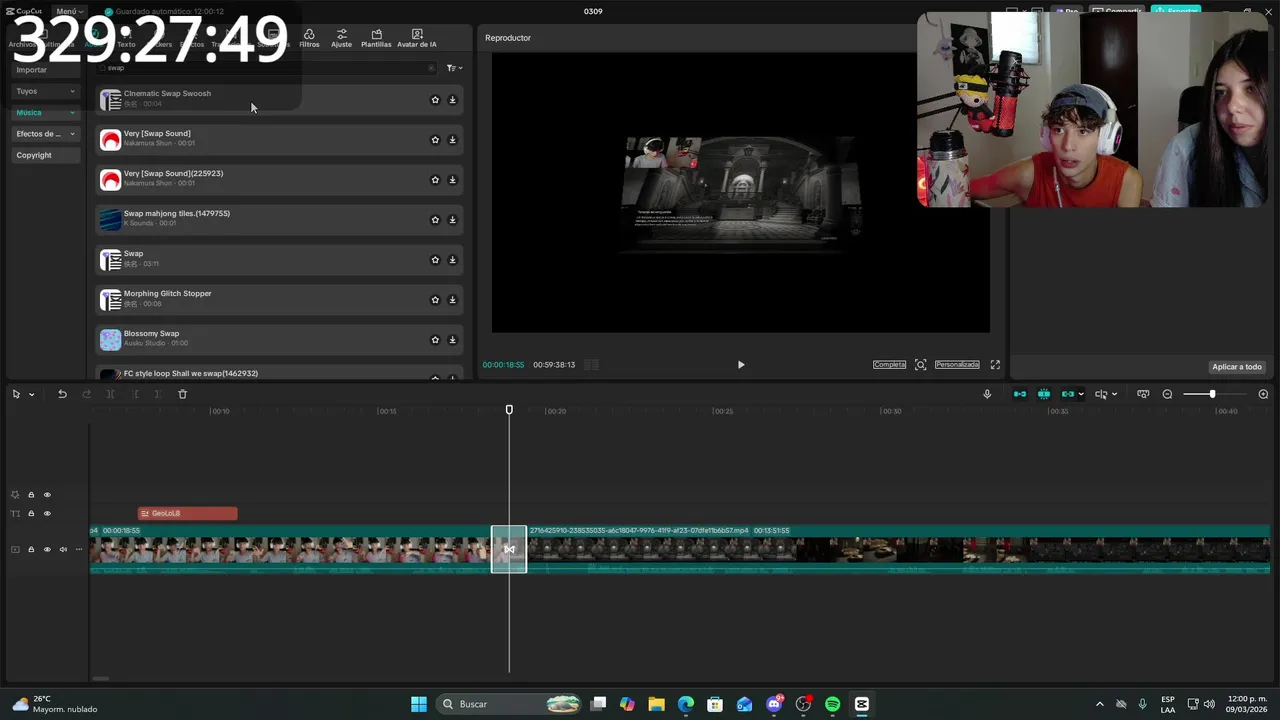Favorite Swap mahjong tiles sound
Image resolution: width=1280 pixels, height=720 pixels.
(x=435, y=220)
